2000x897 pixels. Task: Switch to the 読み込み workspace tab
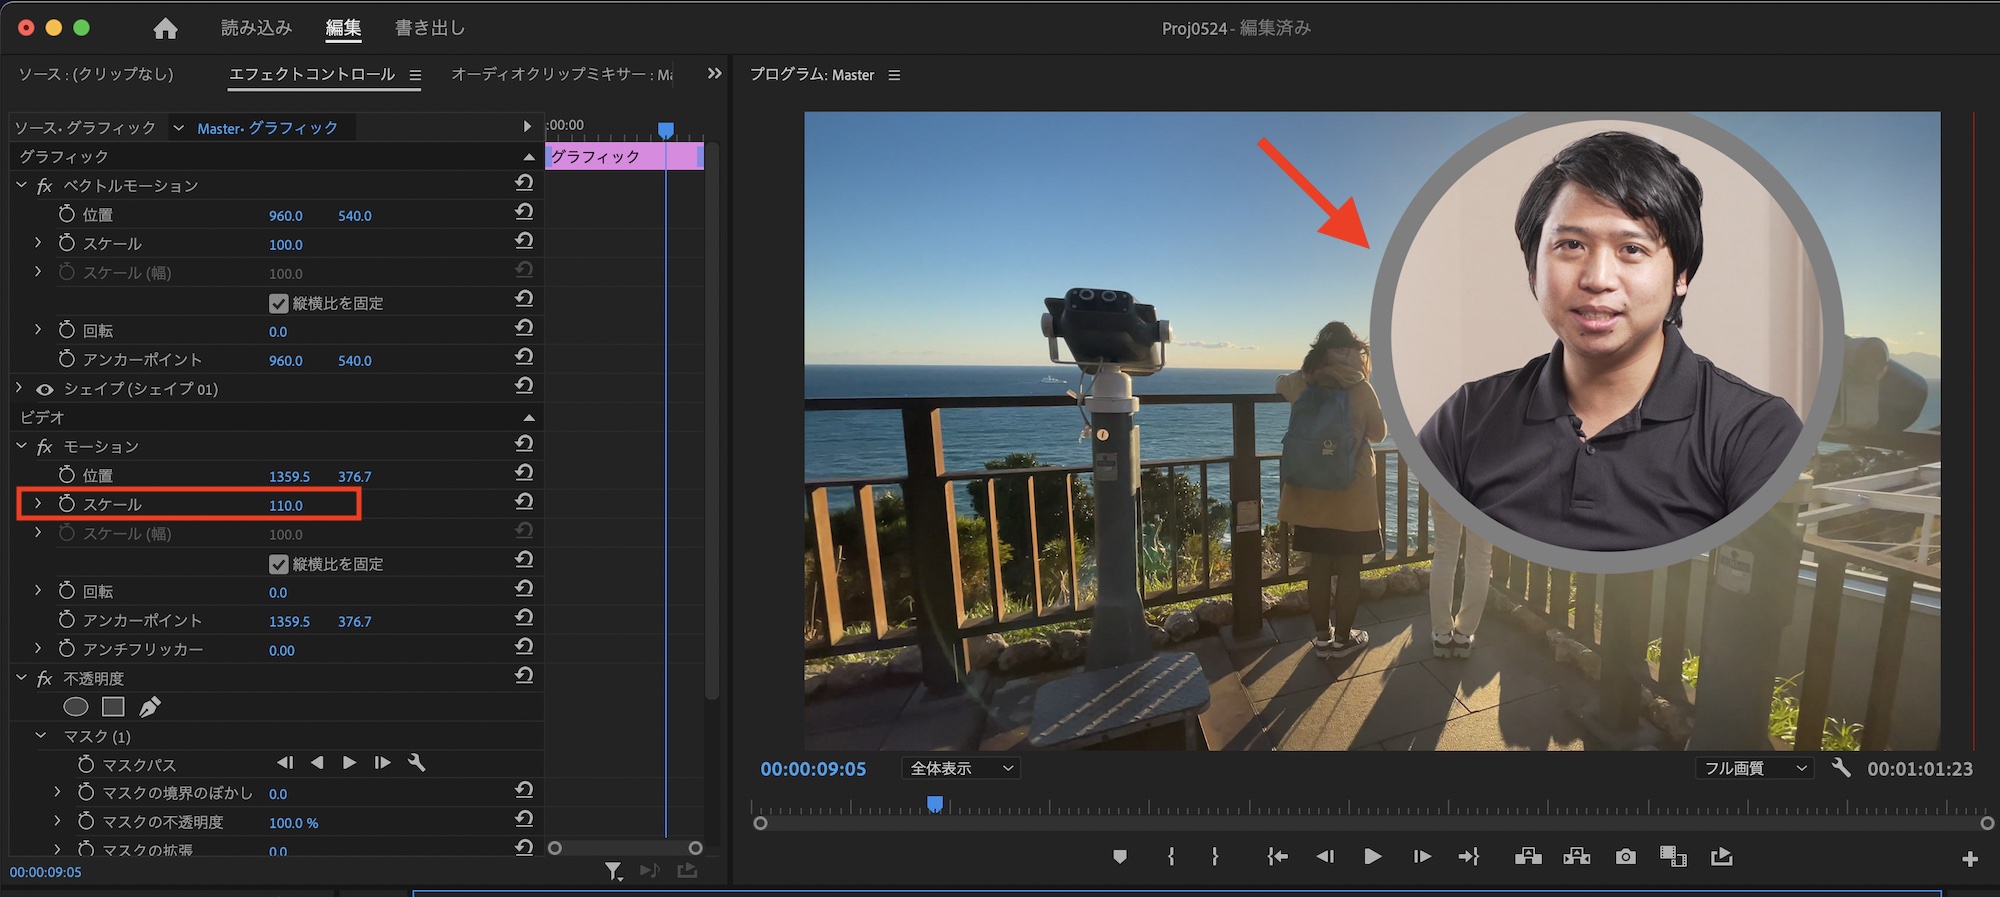(x=256, y=28)
